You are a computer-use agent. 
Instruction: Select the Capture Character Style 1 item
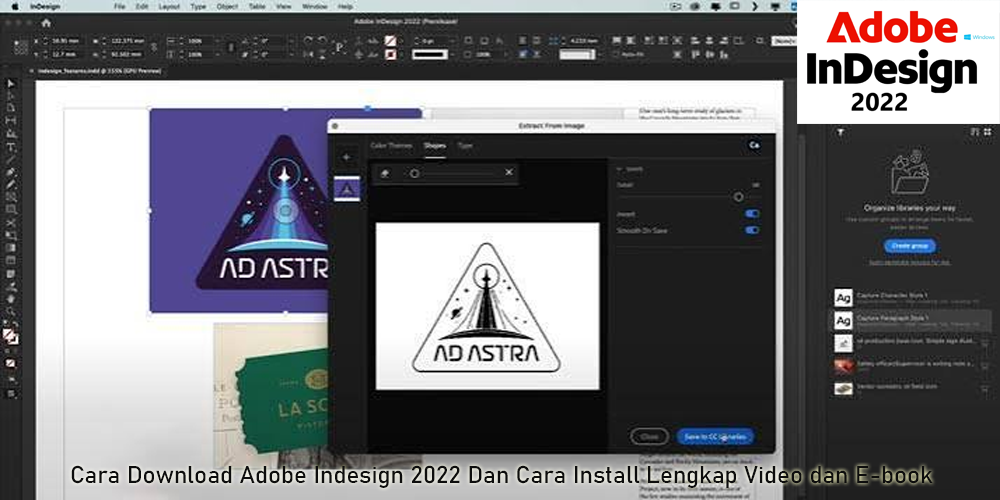click(913, 298)
